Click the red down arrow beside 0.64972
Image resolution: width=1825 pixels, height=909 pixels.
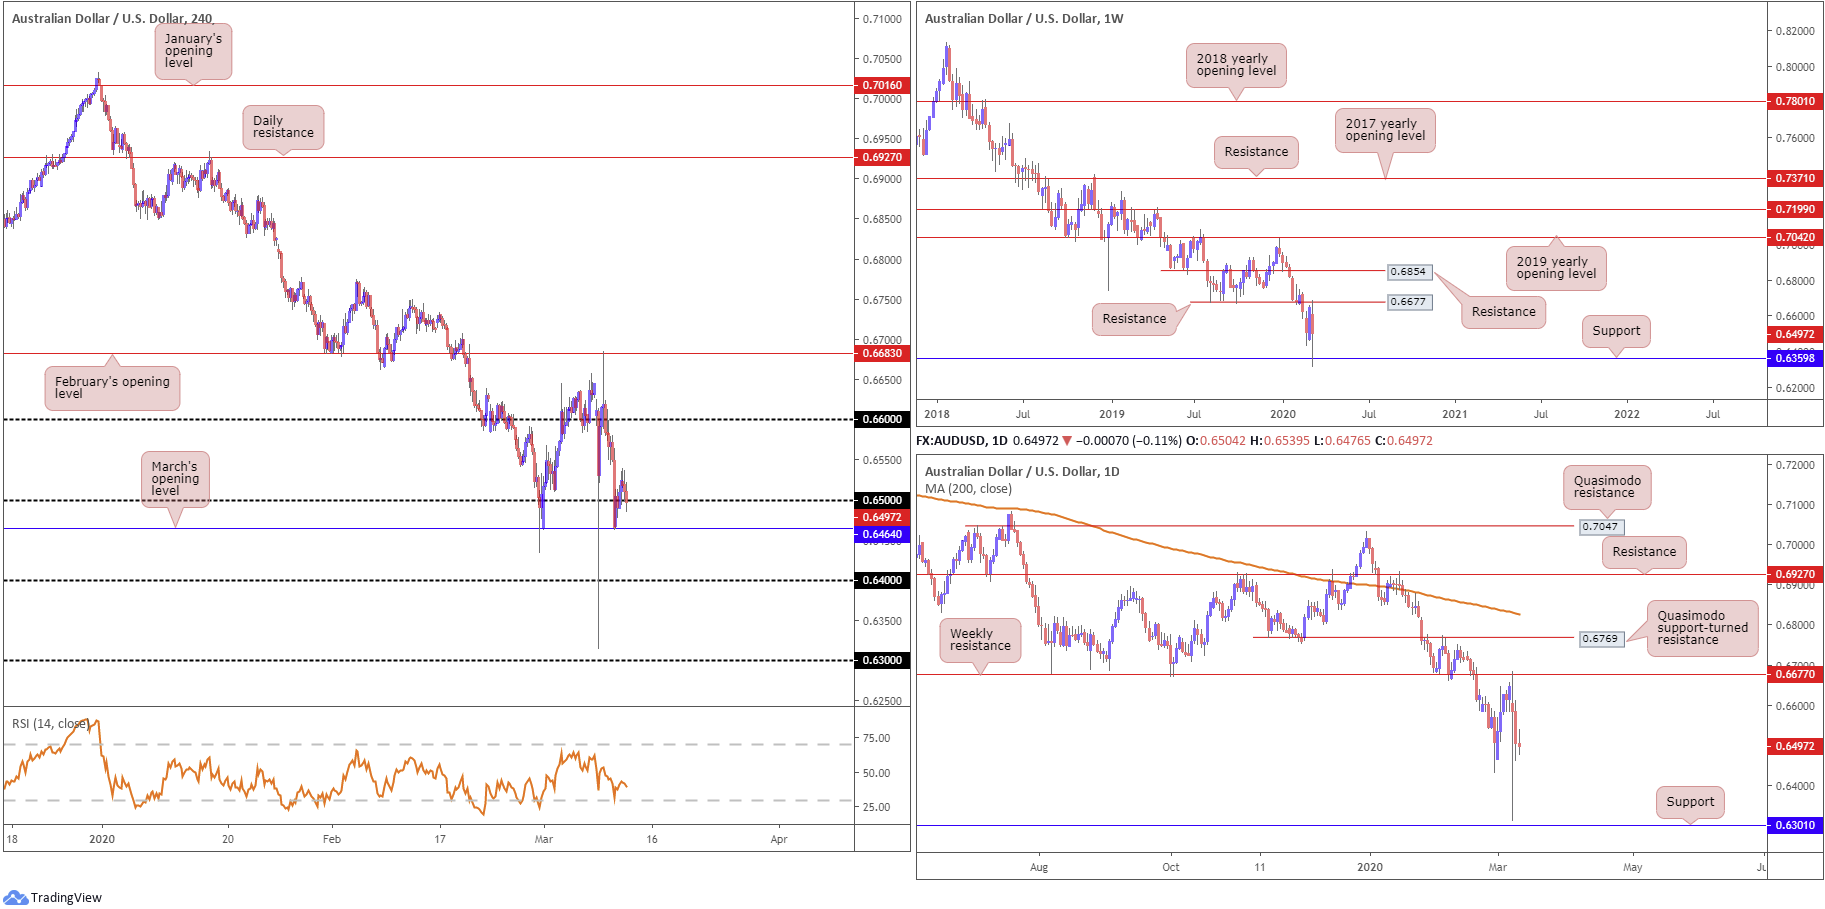tap(1067, 441)
